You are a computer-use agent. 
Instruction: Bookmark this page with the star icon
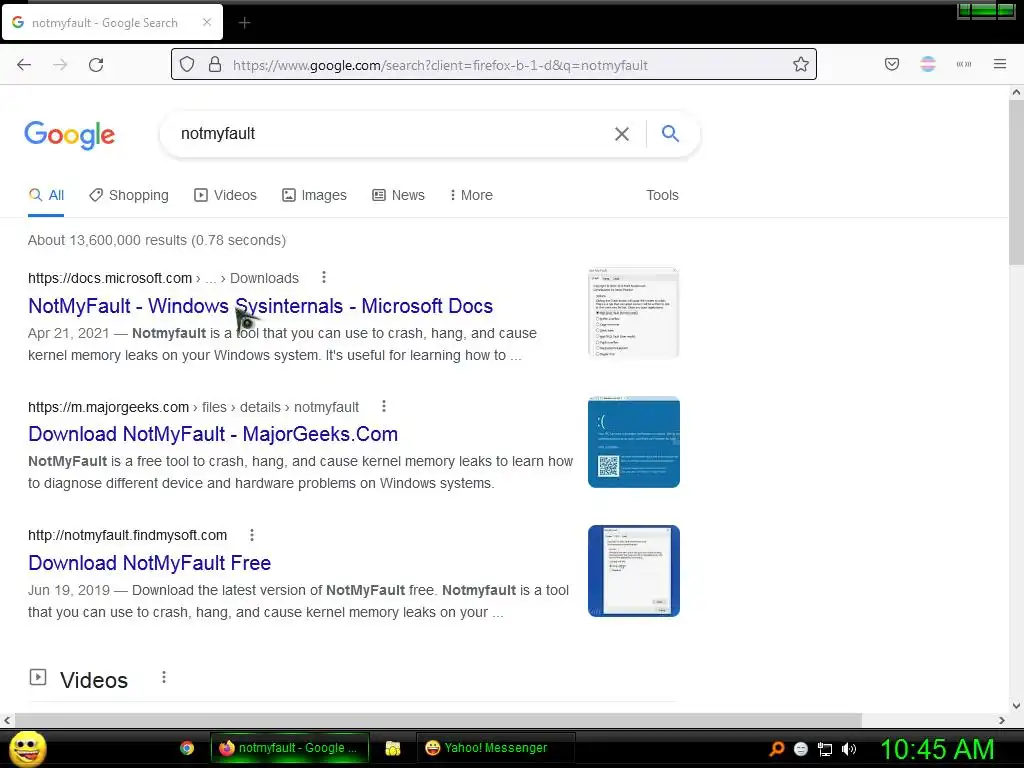pos(801,64)
